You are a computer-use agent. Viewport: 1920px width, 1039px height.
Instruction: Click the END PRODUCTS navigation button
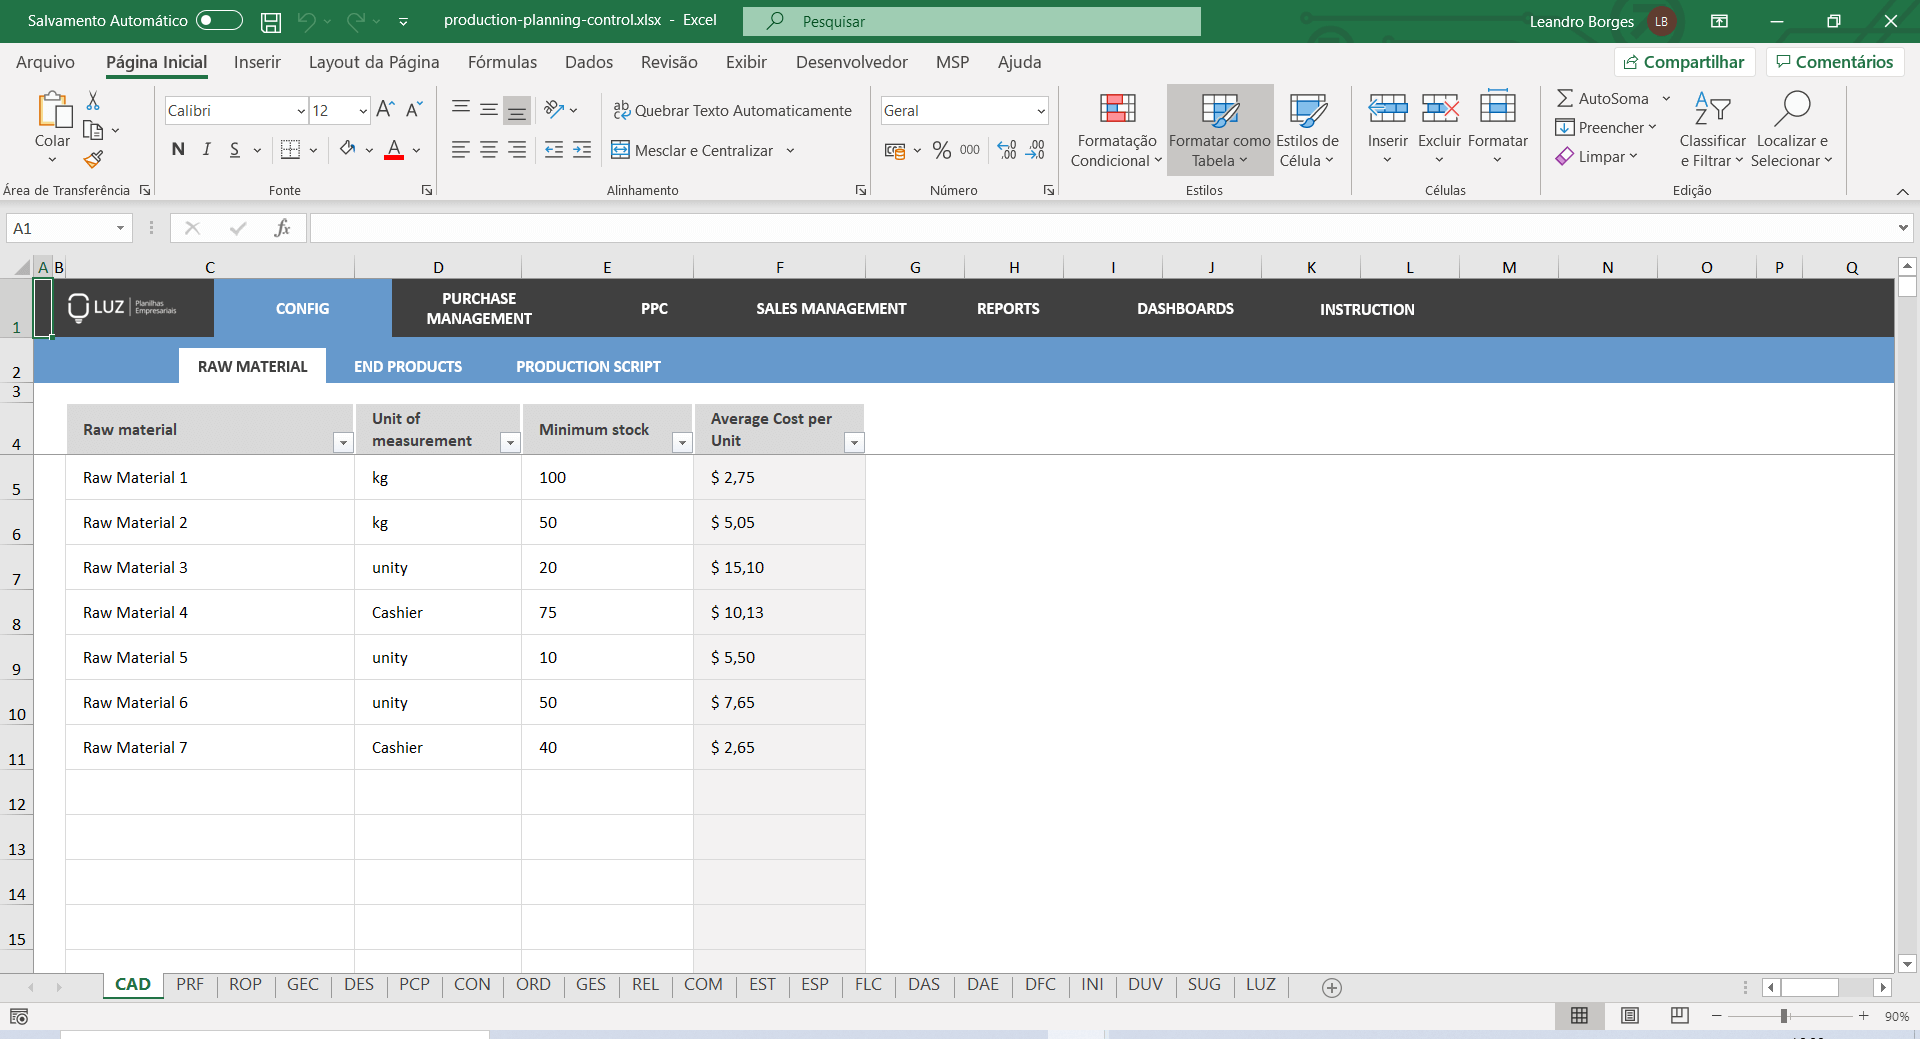[407, 366]
